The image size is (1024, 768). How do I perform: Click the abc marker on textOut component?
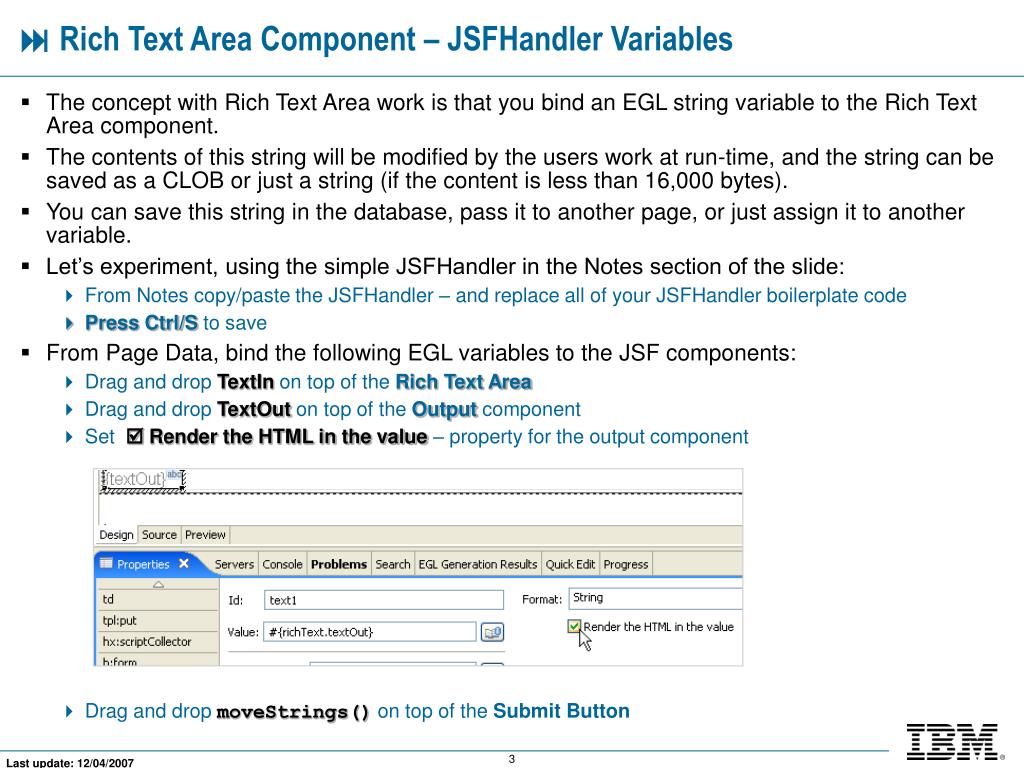click(x=174, y=474)
